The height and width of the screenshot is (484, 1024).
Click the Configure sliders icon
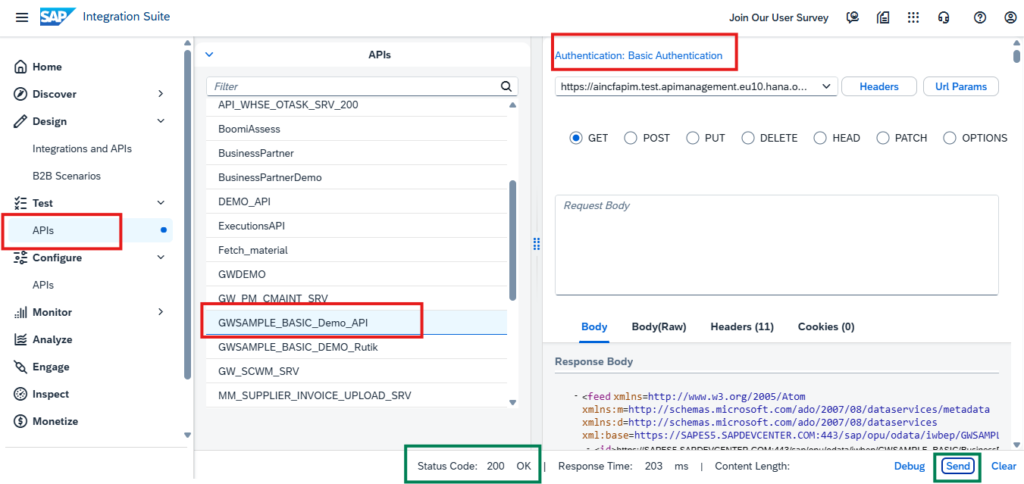(x=20, y=257)
